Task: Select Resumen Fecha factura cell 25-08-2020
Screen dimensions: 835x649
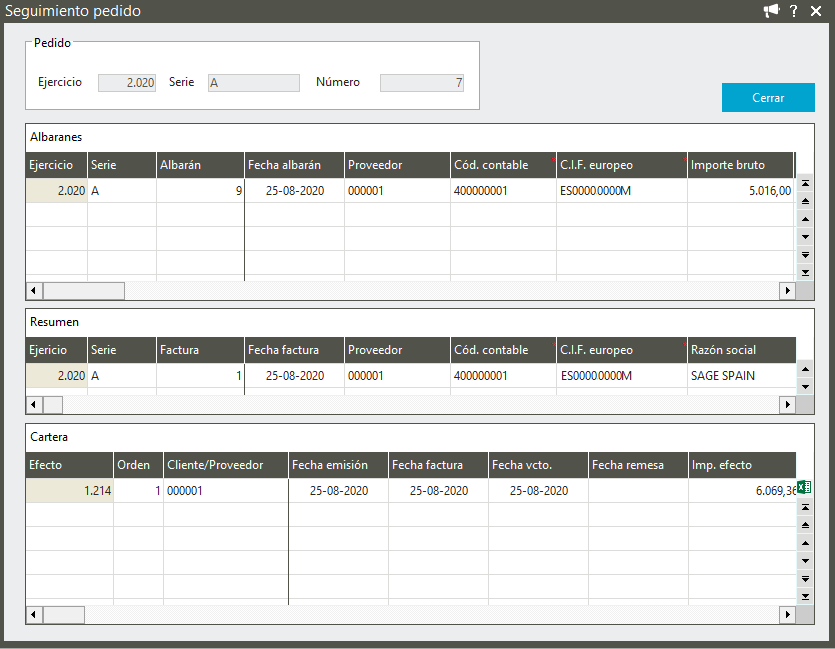Action: pyautogui.click(x=294, y=376)
